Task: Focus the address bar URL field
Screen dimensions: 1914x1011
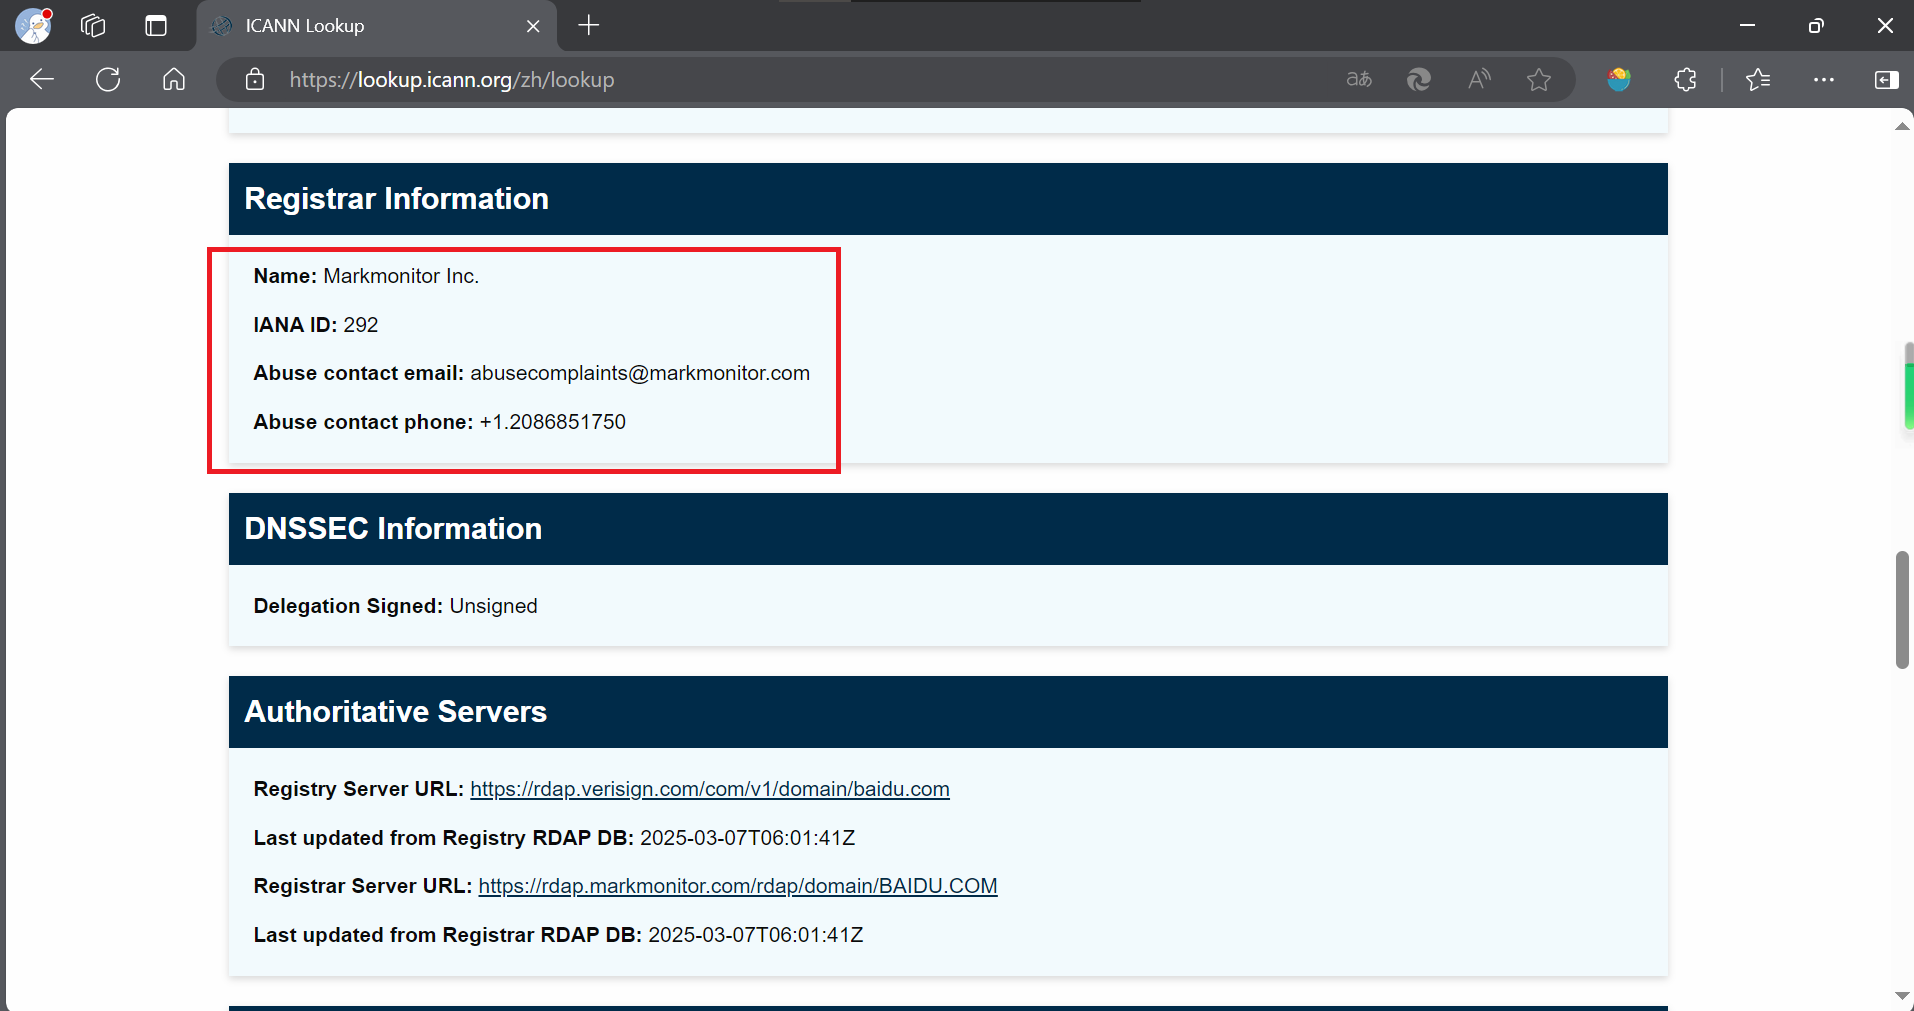Action: tap(800, 80)
